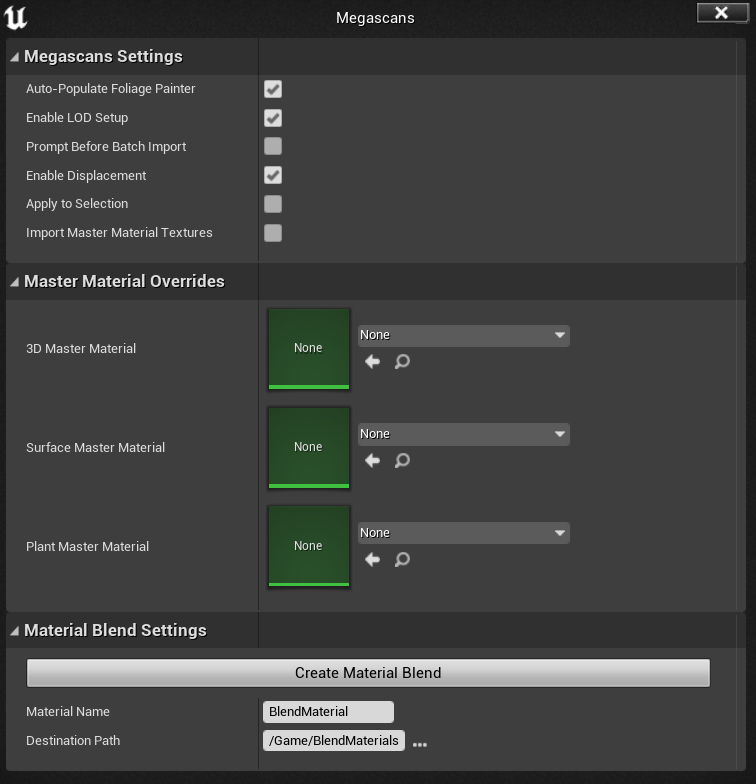756x784 pixels.
Task: Browse to 3D Master Material asset magnifier
Action: point(402,362)
